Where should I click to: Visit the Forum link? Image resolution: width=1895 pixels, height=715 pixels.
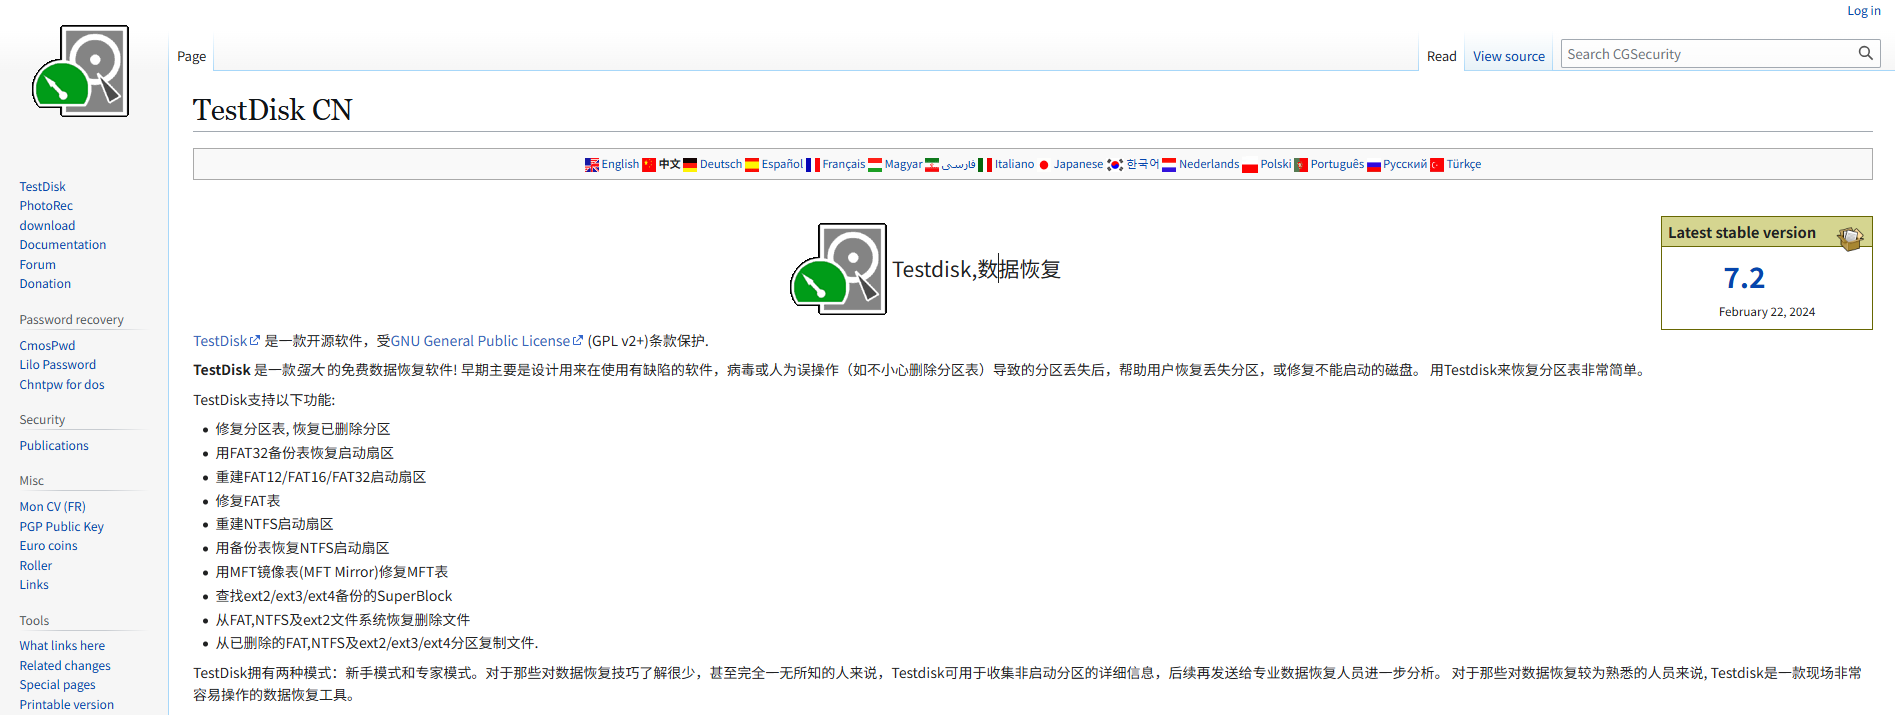pyautogui.click(x=38, y=265)
